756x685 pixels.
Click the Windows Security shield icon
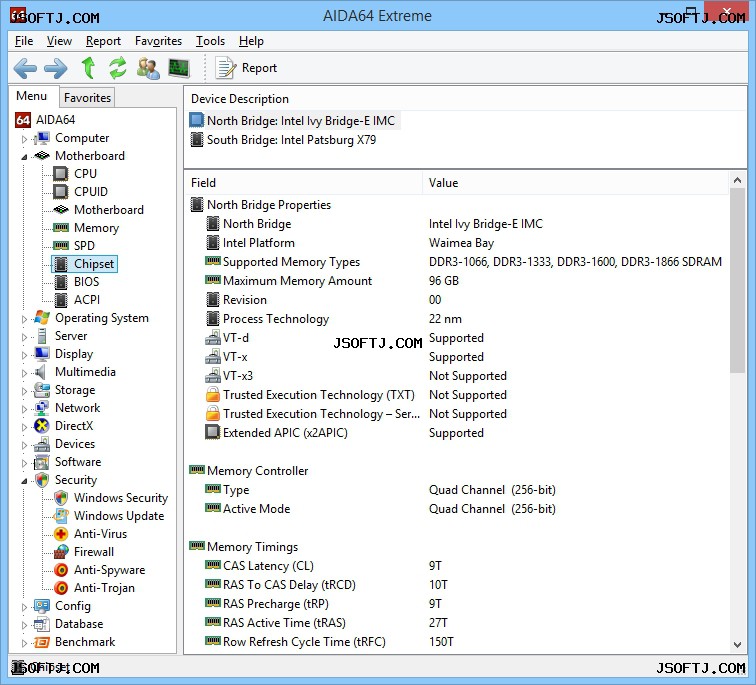coord(61,497)
